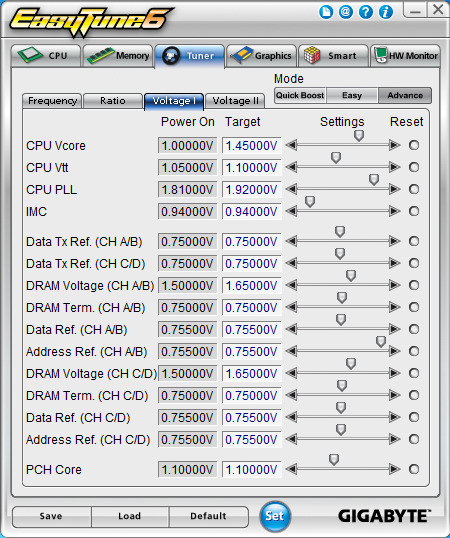Select Quick Boost mode
The height and width of the screenshot is (538, 450).
(300, 95)
